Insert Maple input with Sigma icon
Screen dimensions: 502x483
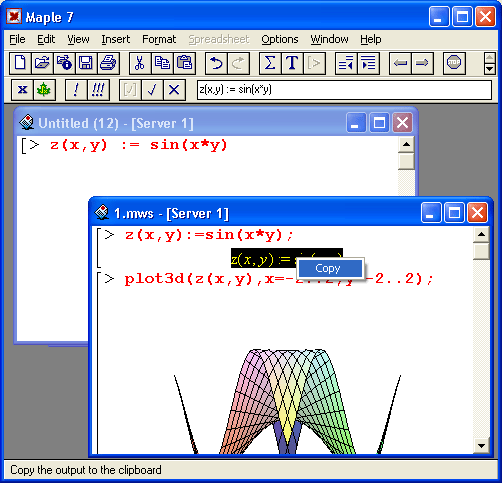(270, 63)
